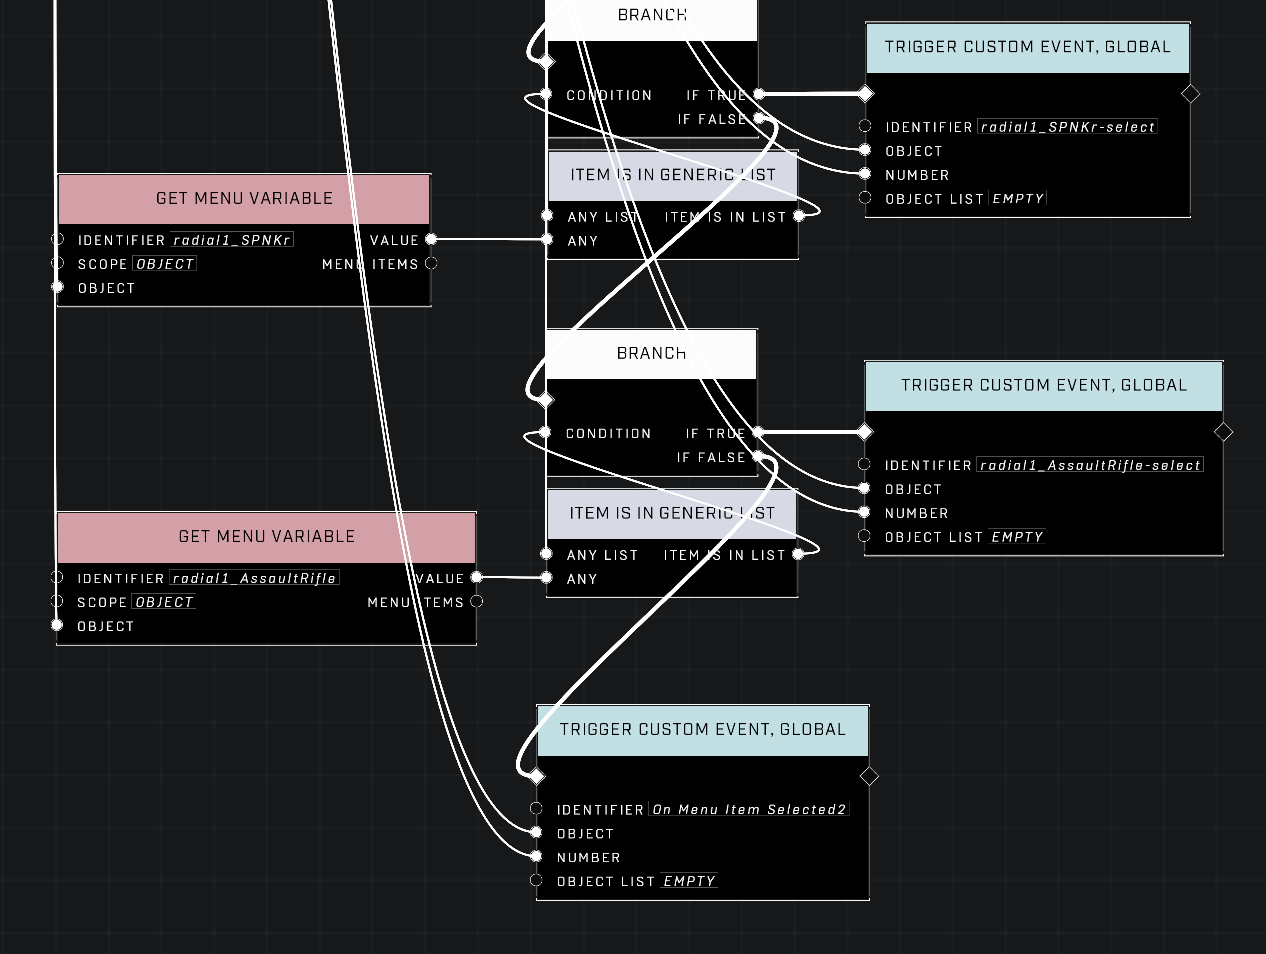
Task: Expand the Object List EMPTY value on the On Menu Item Selected2 node
Action: click(689, 881)
